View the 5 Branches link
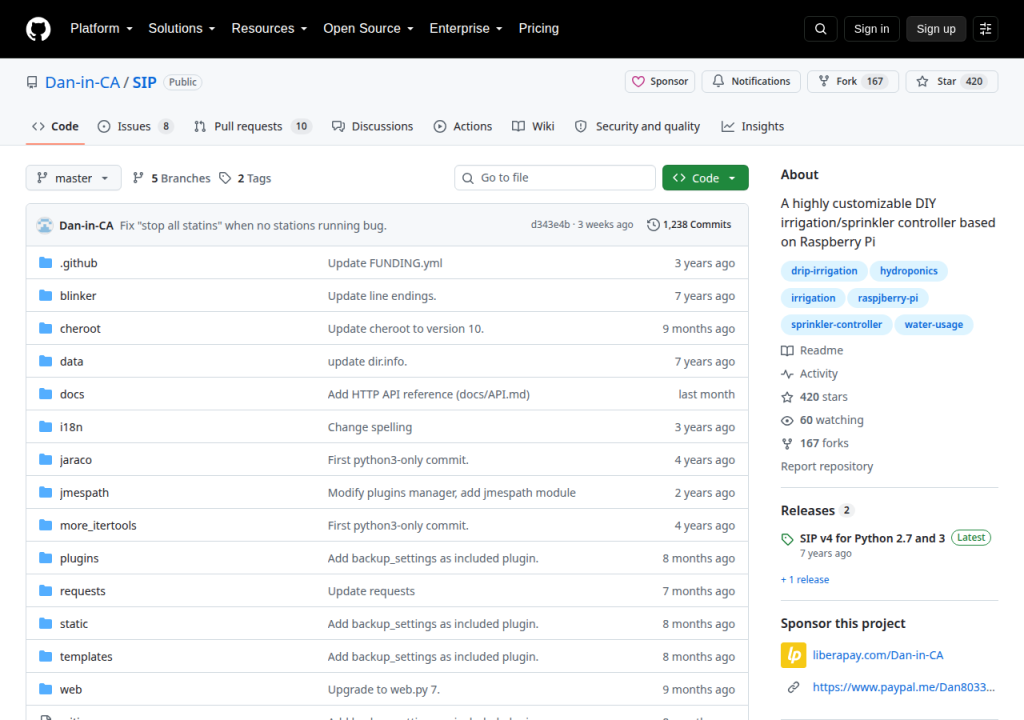 [171, 178]
